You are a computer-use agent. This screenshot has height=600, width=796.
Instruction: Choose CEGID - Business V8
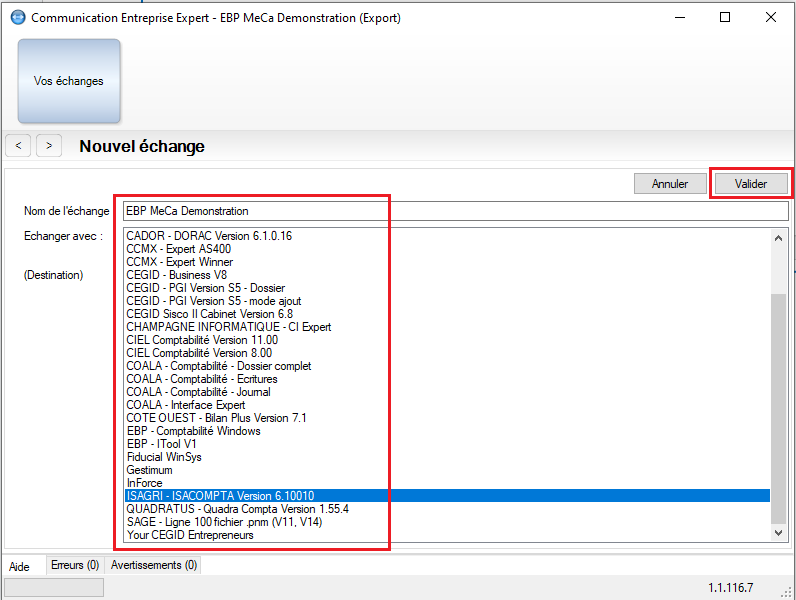tap(447, 275)
